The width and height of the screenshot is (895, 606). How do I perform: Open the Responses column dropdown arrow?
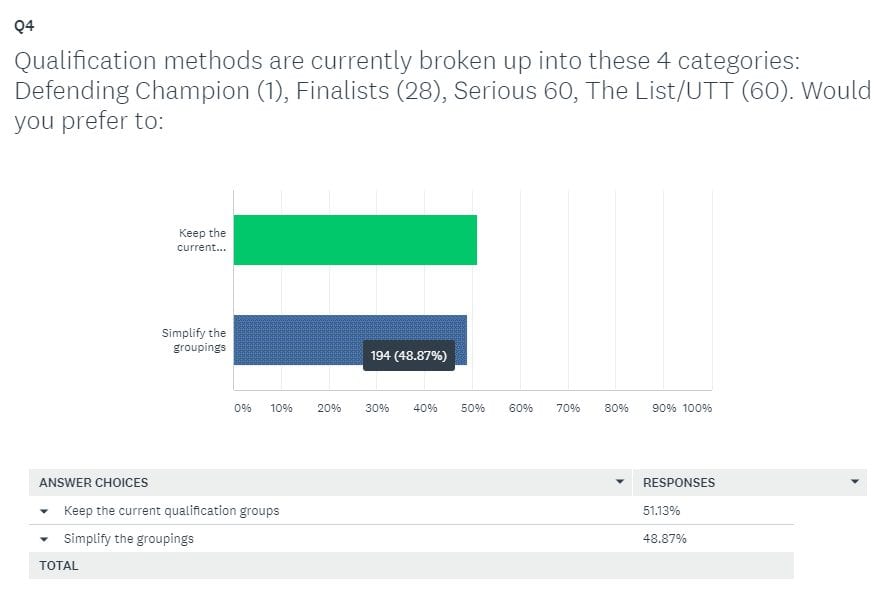[854, 482]
